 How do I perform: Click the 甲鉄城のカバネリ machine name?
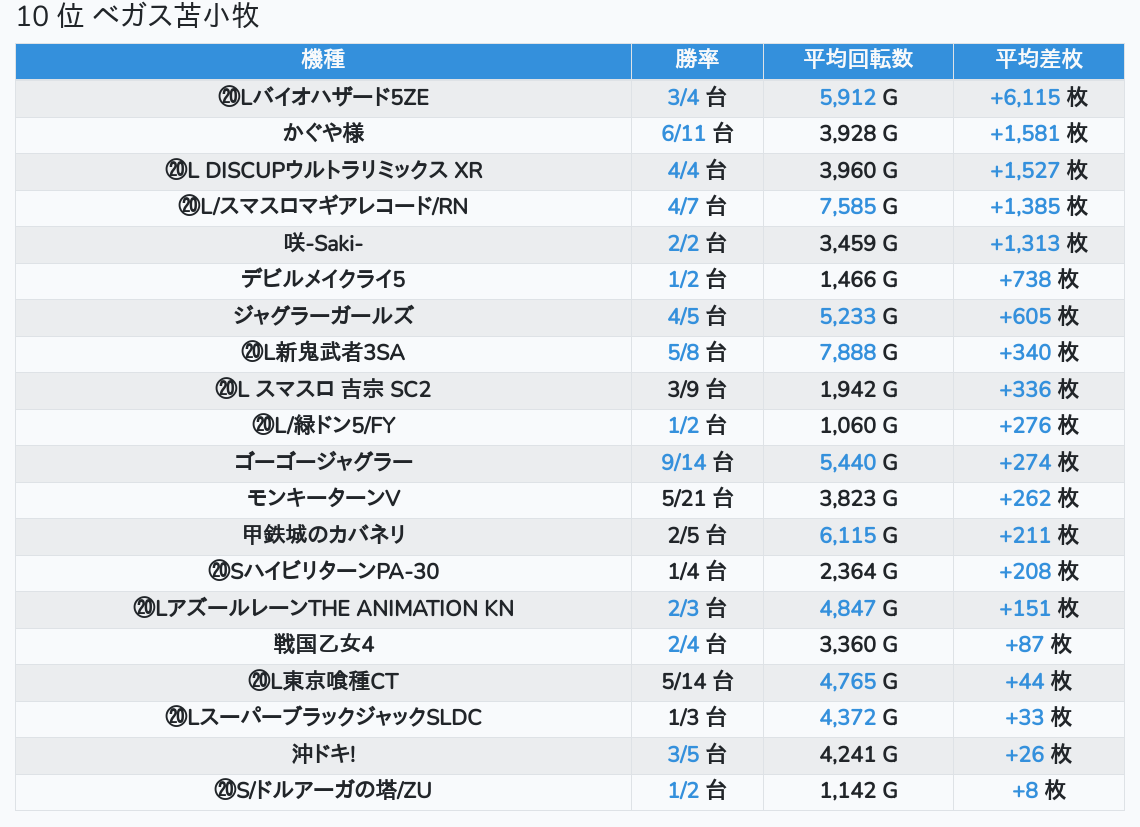[x=323, y=535]
